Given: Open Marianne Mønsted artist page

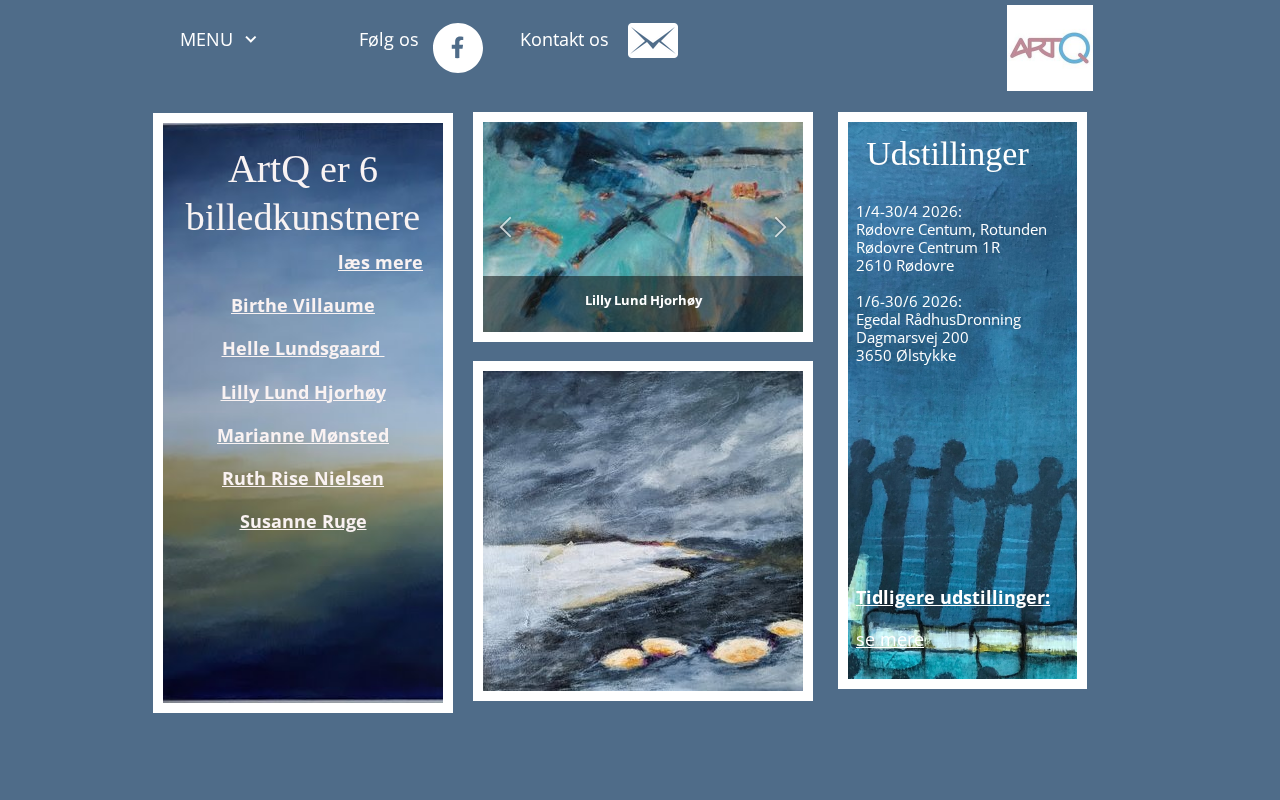Looking at the screenshot, I should coord(303,435).
